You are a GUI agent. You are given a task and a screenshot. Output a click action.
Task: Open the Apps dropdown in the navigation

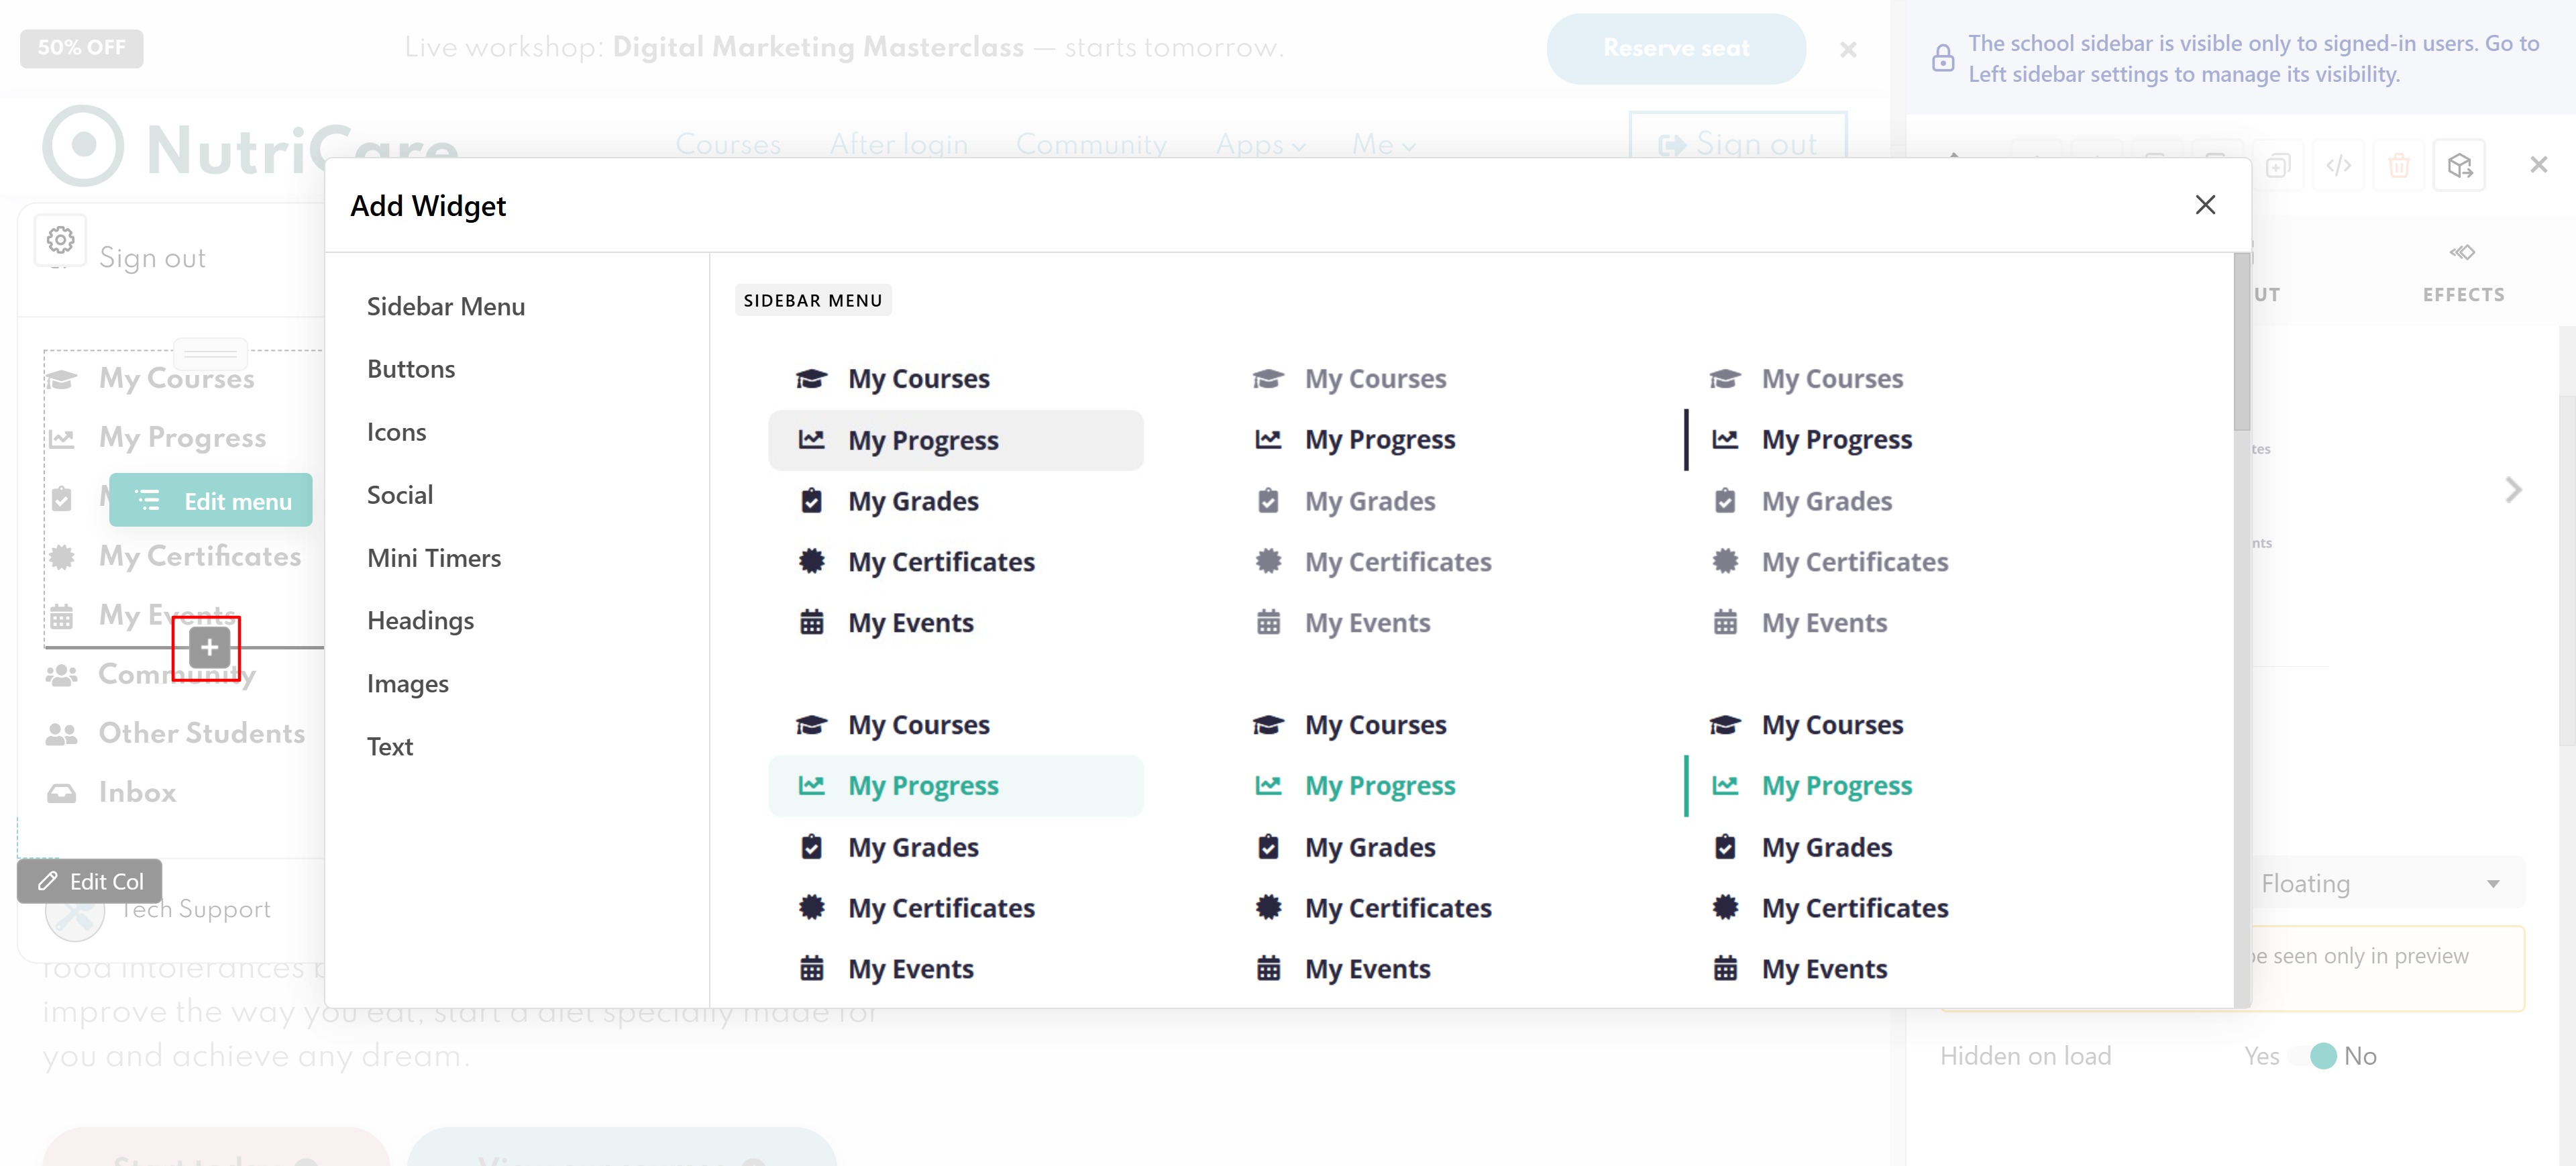pyautogui.click(x=1260, y=145)
